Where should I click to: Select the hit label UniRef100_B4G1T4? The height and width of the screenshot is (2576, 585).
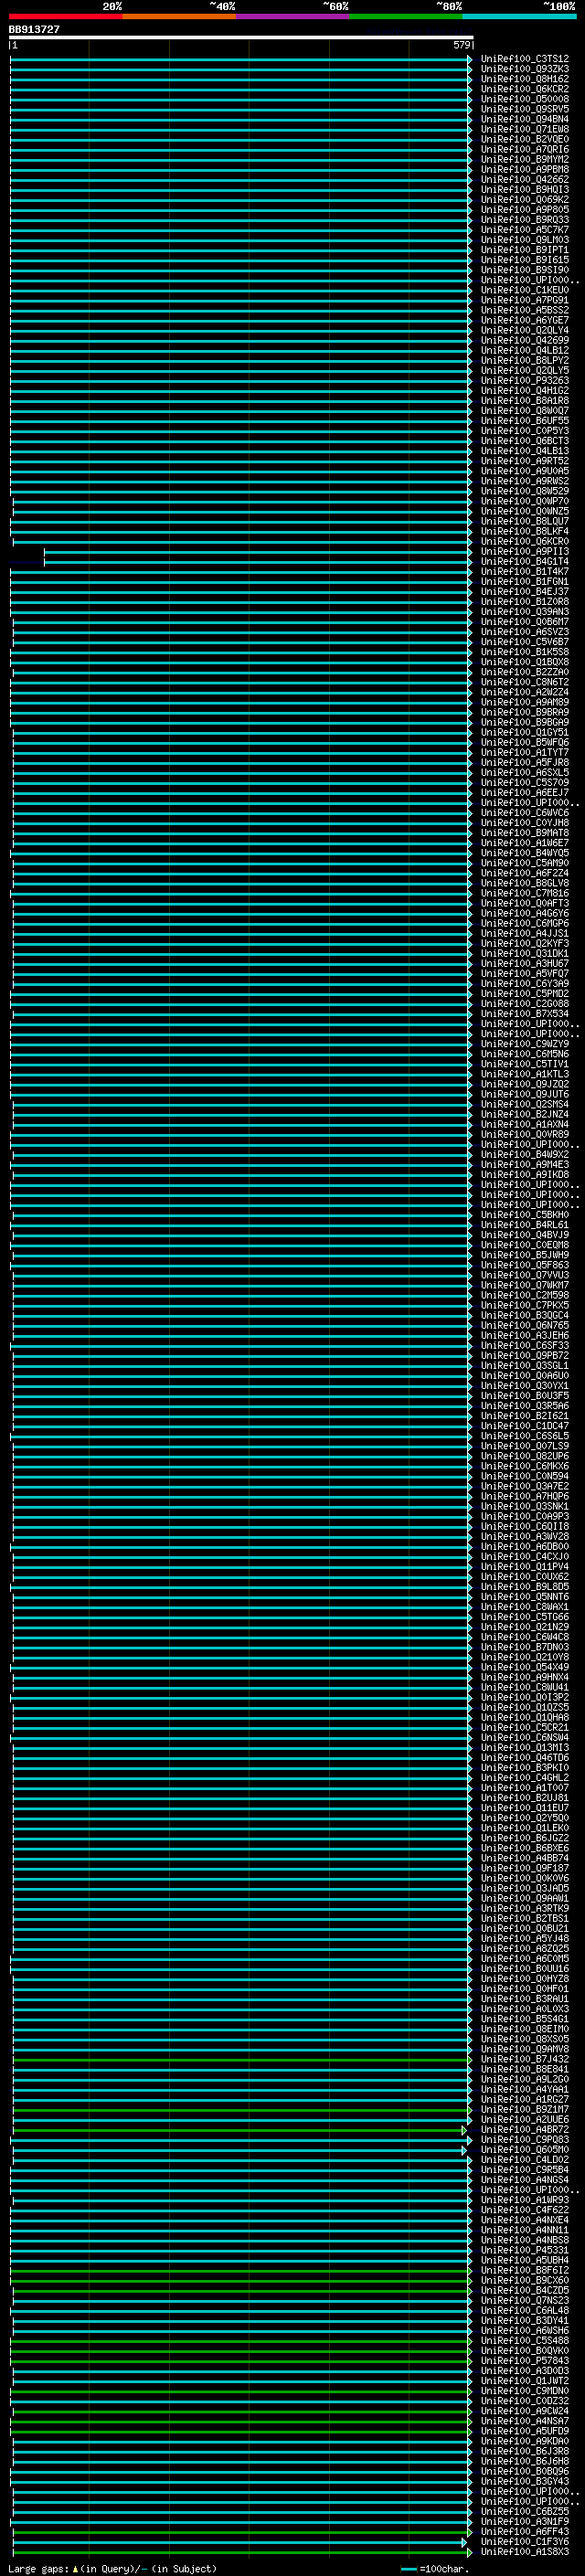coord(524,562)
